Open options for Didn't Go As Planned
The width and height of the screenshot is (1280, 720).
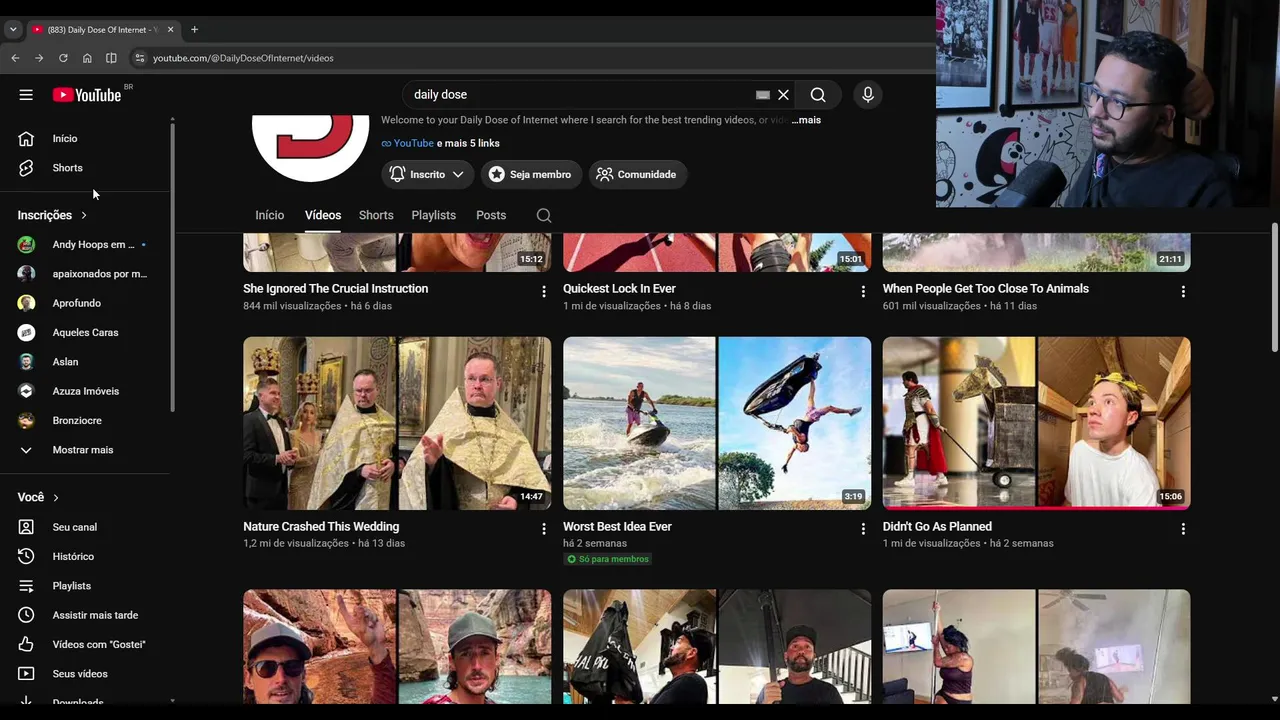coord(1183,529)
